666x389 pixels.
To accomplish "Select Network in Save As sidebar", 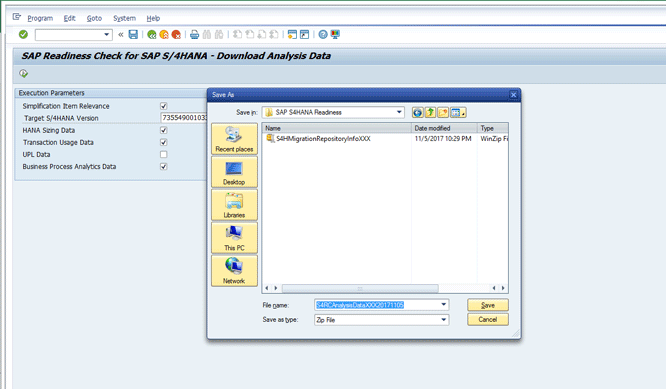I will click(x=234, y=271).
